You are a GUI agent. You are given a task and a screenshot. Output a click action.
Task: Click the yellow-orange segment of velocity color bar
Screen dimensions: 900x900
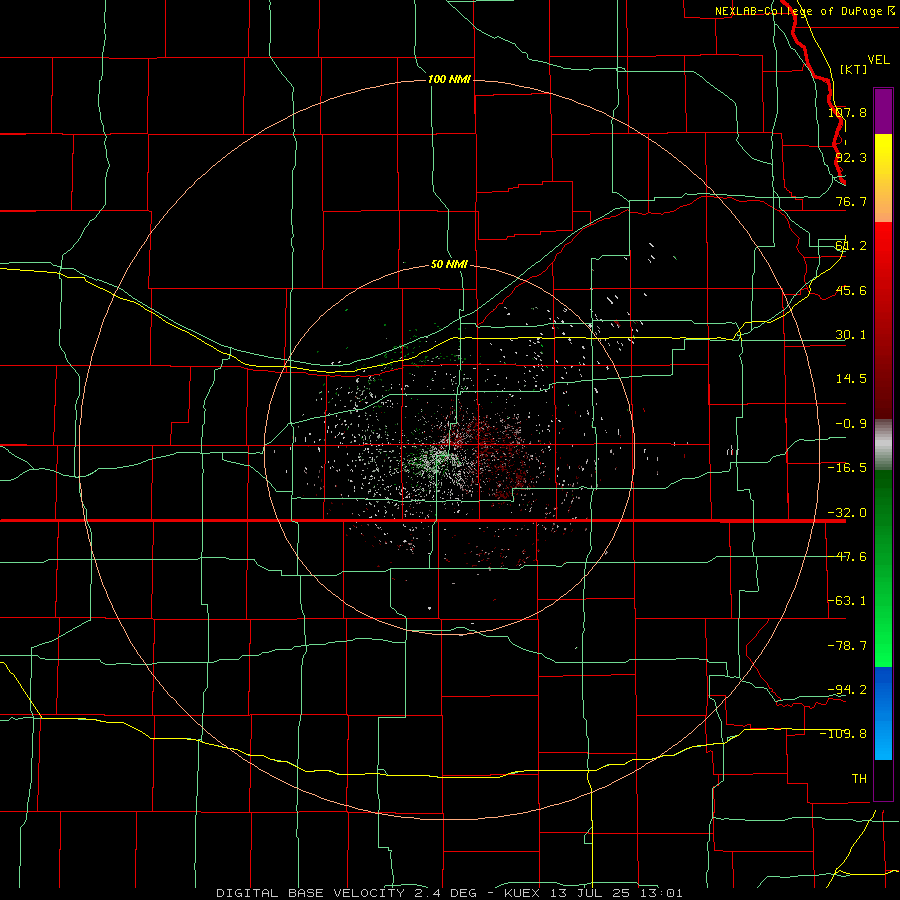coord(883,178)
